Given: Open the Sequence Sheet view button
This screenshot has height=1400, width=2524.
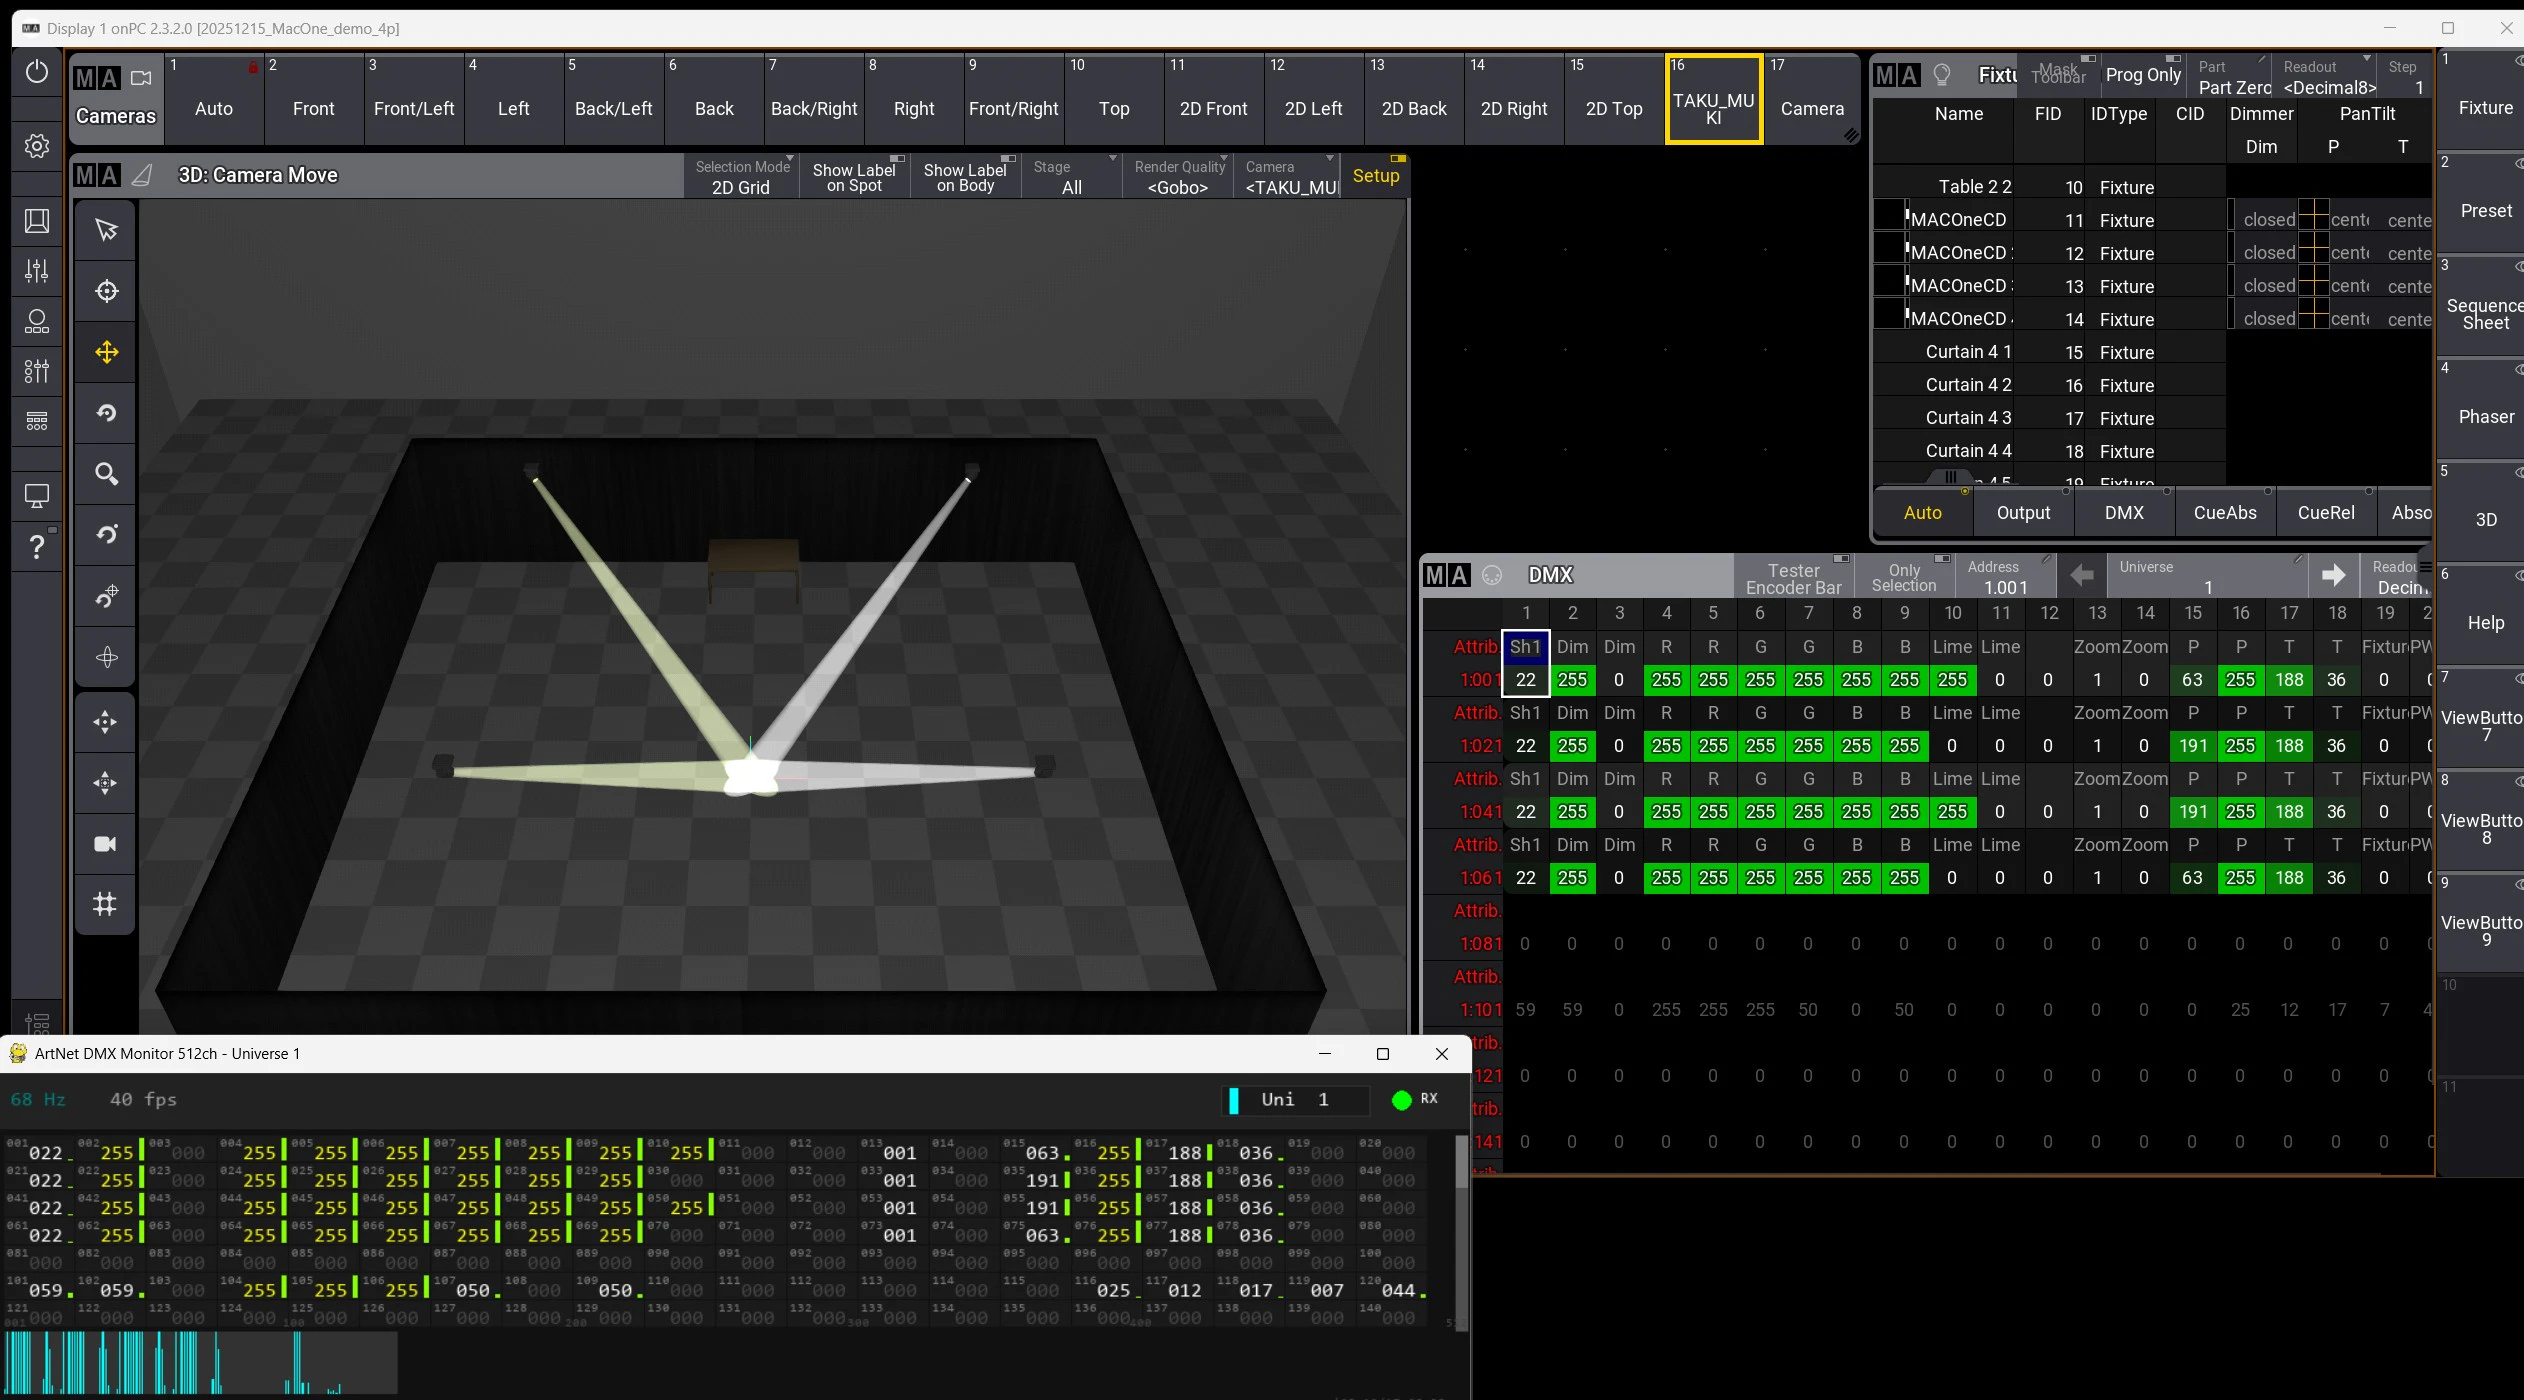Looking at the screenshot, I should point(2483,306).
